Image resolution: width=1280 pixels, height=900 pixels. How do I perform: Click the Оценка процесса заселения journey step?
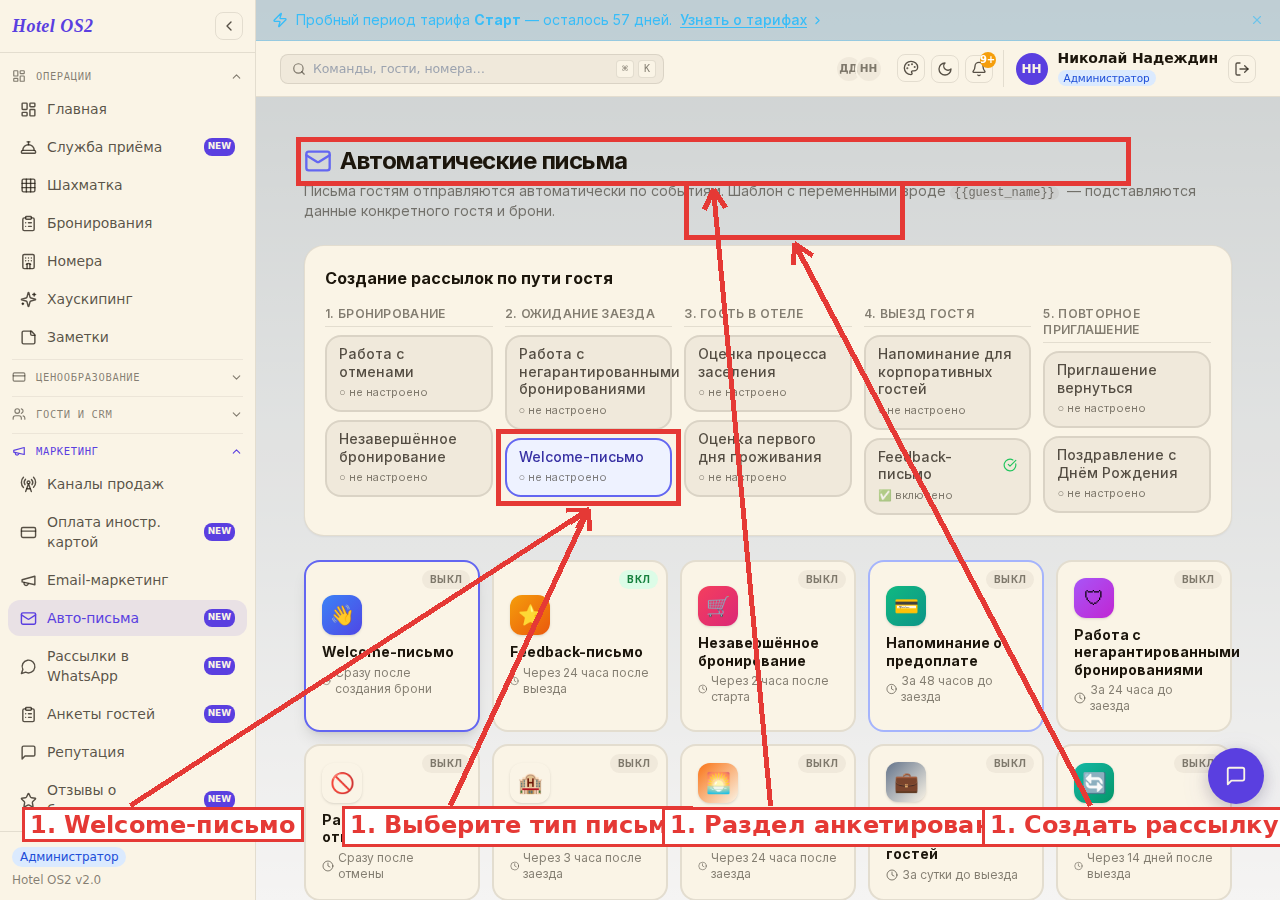click(x=767, y=373)
